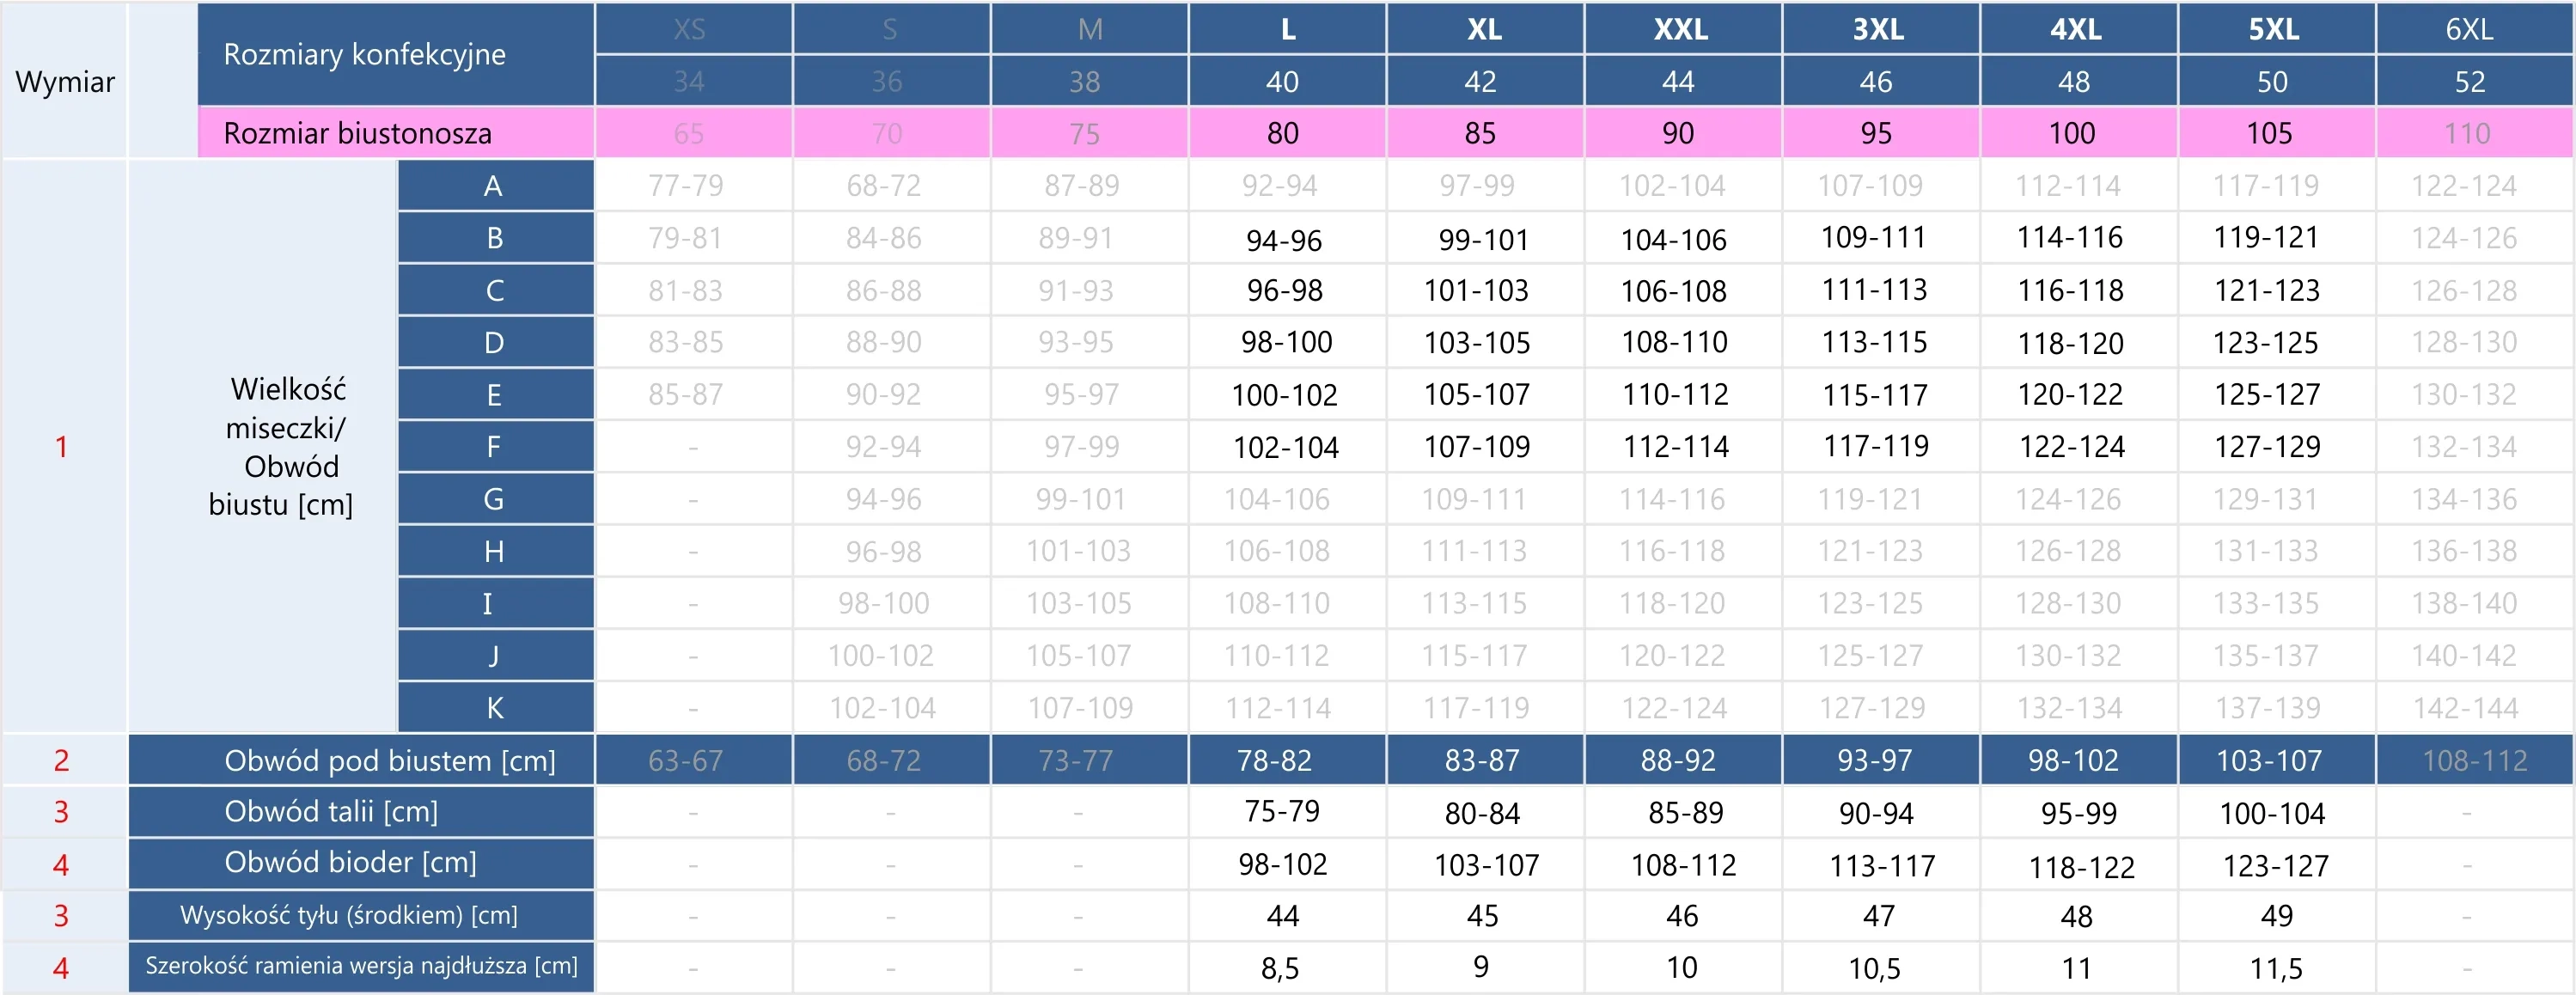Click Wysokość tyłu (środkiem) row label
The width and height of the screenshot is (2576, 995).
[x=348, y=915]
